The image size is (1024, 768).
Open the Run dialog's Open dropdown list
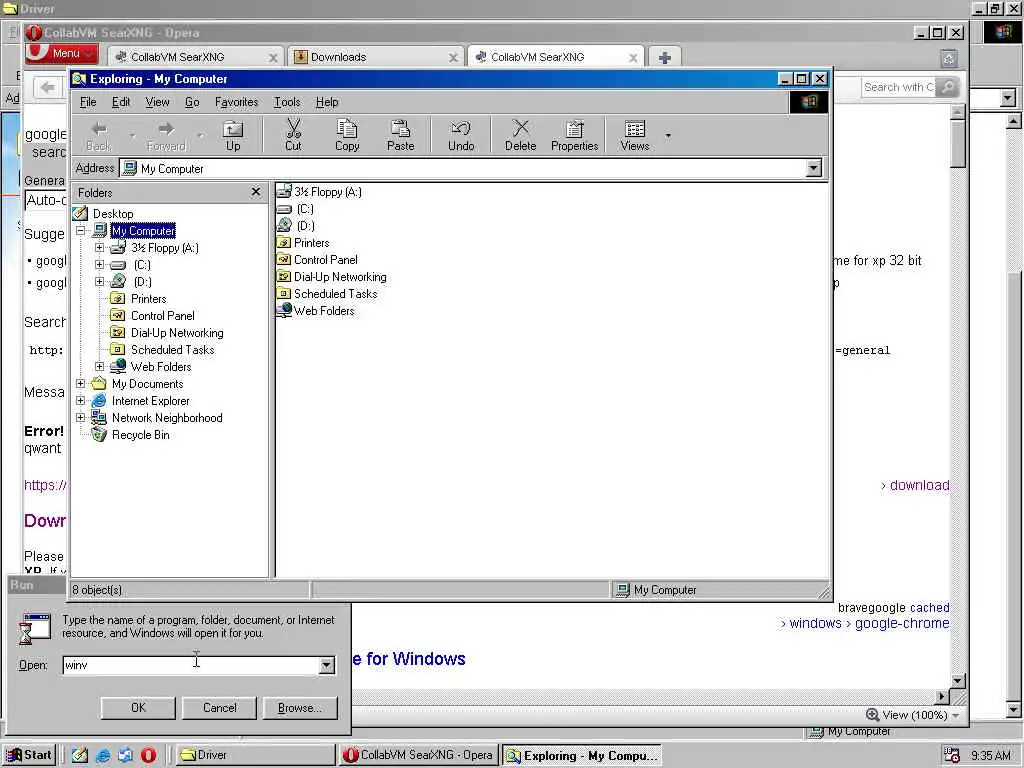coord(327,665)
